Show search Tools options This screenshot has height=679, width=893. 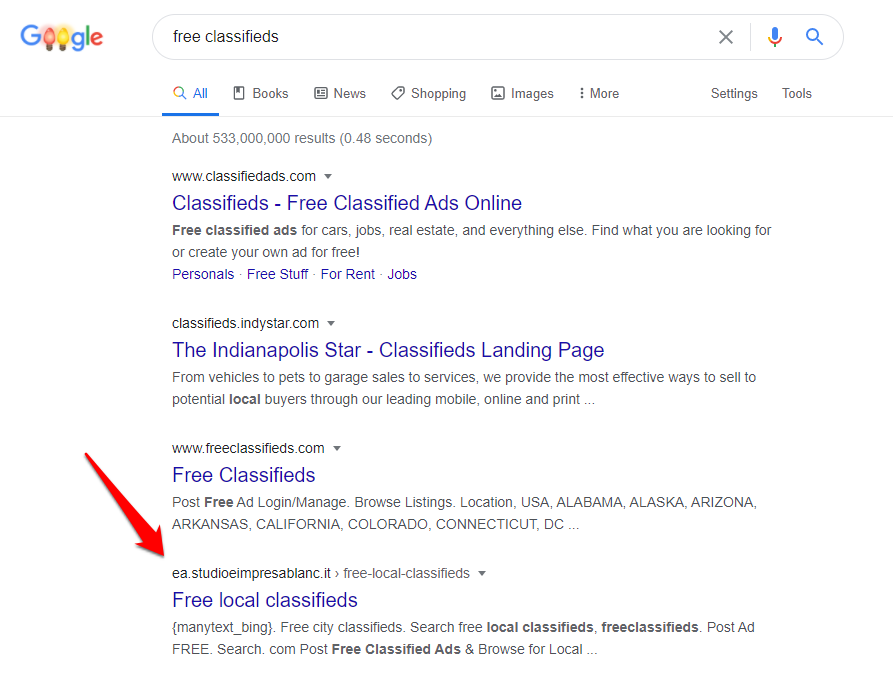coord(796,93)
